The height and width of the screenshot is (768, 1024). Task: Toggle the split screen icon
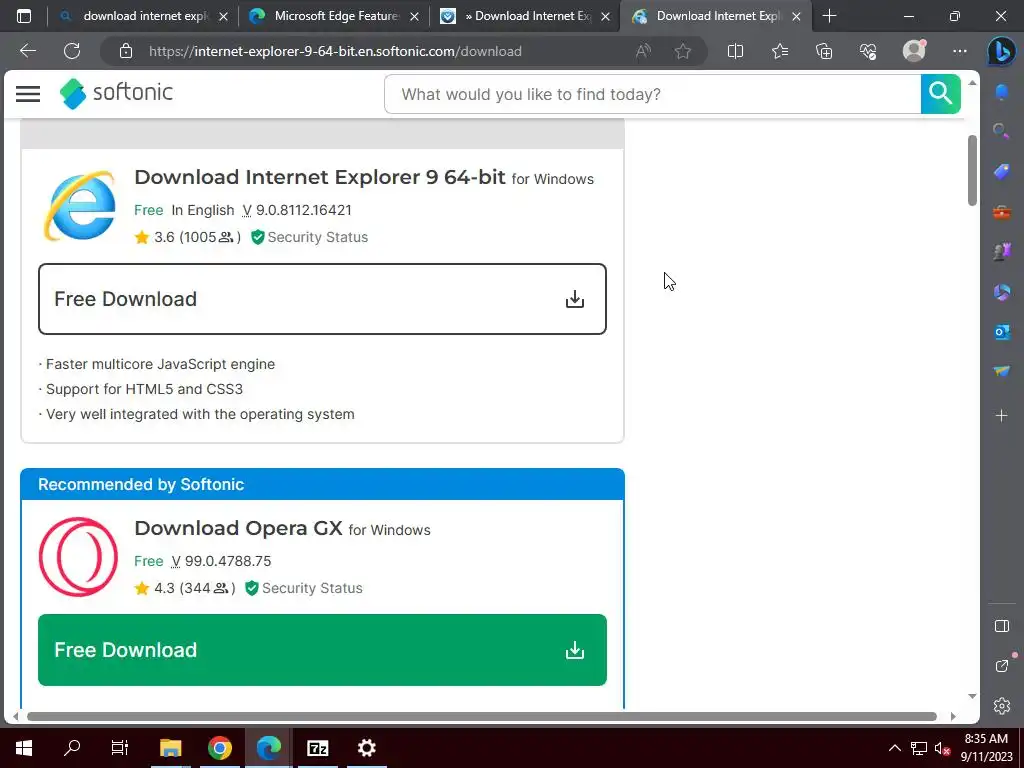point(735,51)
